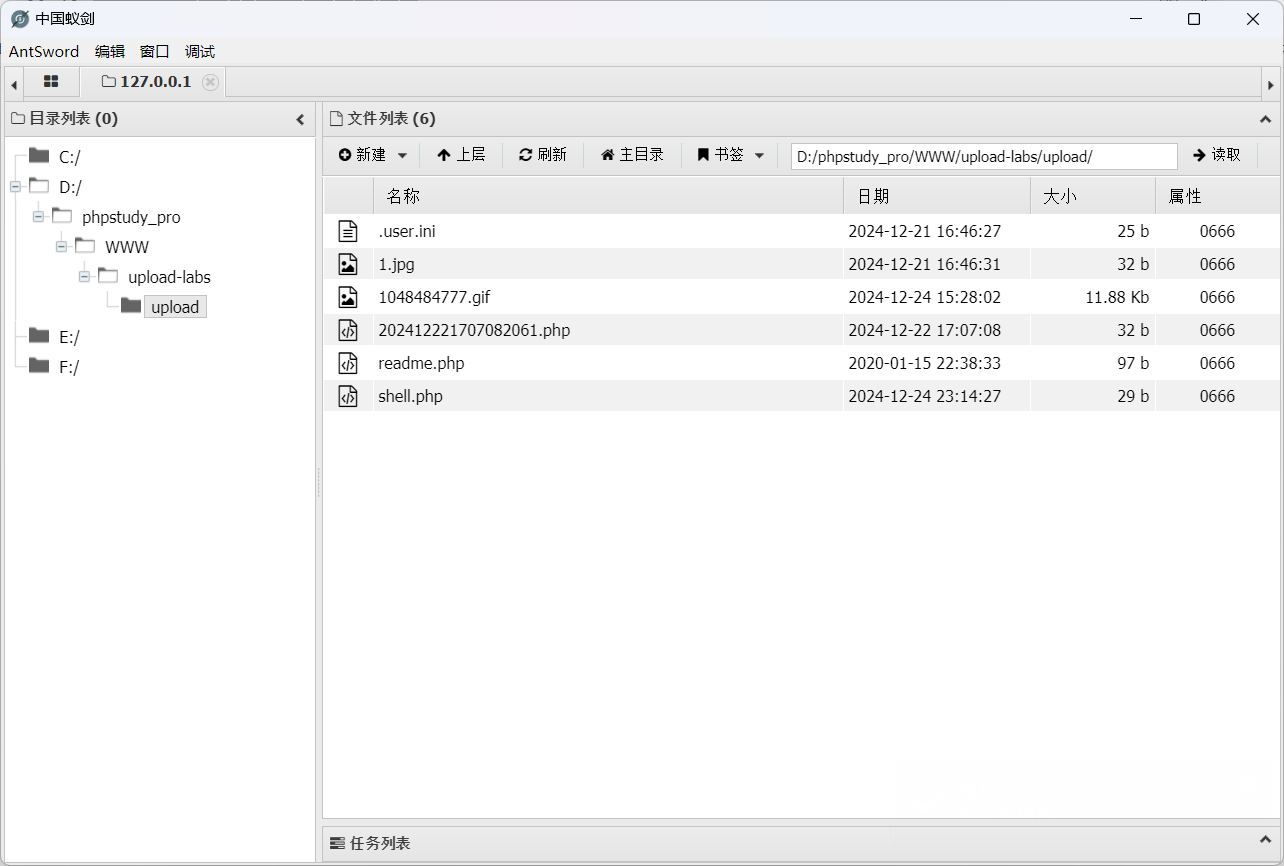Sort by the 日期 column header
Screen dimensions: 1284x866
(937, 196)
